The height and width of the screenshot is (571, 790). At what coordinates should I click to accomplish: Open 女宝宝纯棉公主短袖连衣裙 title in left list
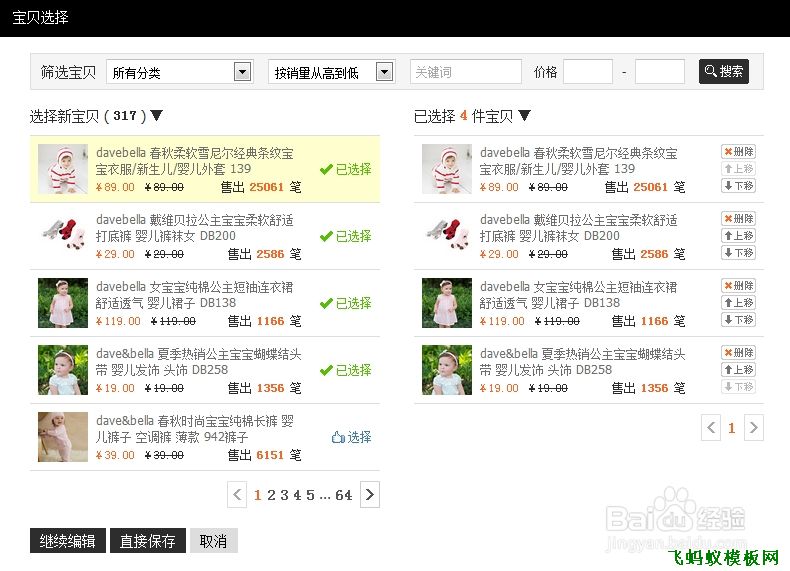click(195, 295)
